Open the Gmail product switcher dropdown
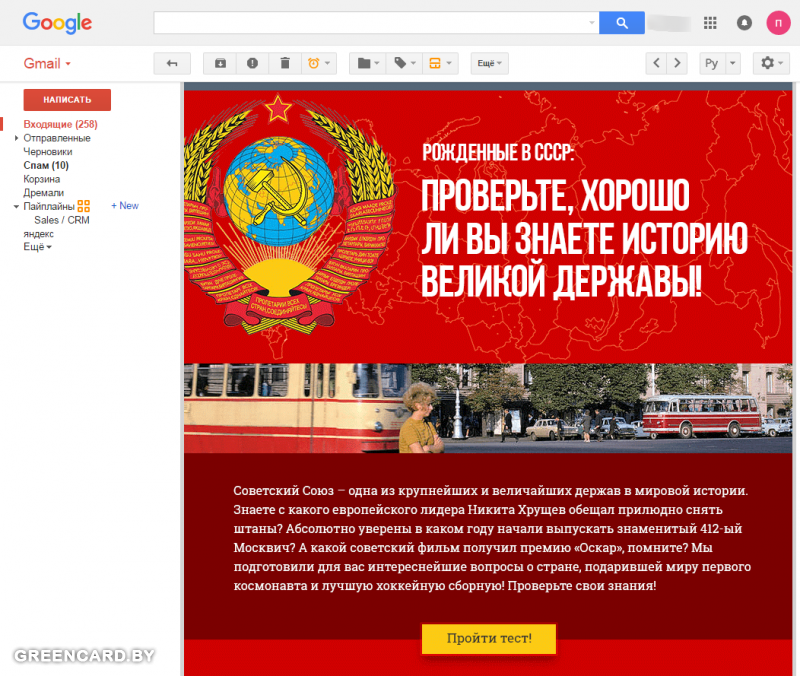800x676 pixels. coord(47,64)
